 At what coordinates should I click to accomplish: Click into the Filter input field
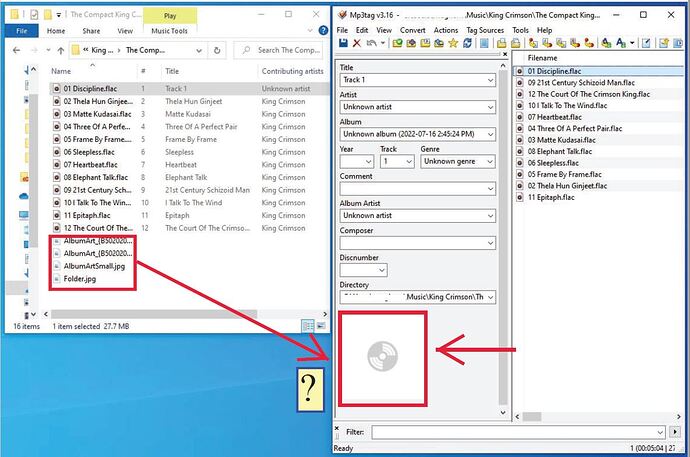pos(518,432)
